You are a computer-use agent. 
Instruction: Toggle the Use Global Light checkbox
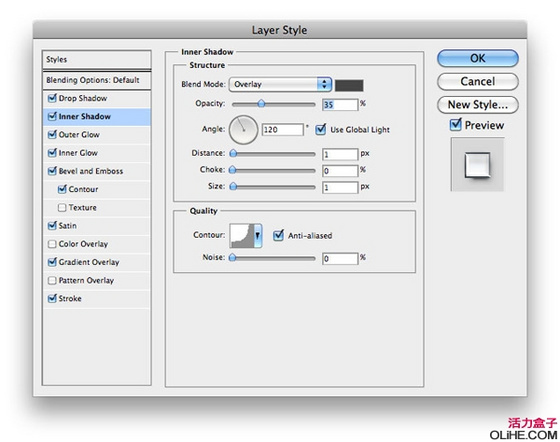(321, 129)
